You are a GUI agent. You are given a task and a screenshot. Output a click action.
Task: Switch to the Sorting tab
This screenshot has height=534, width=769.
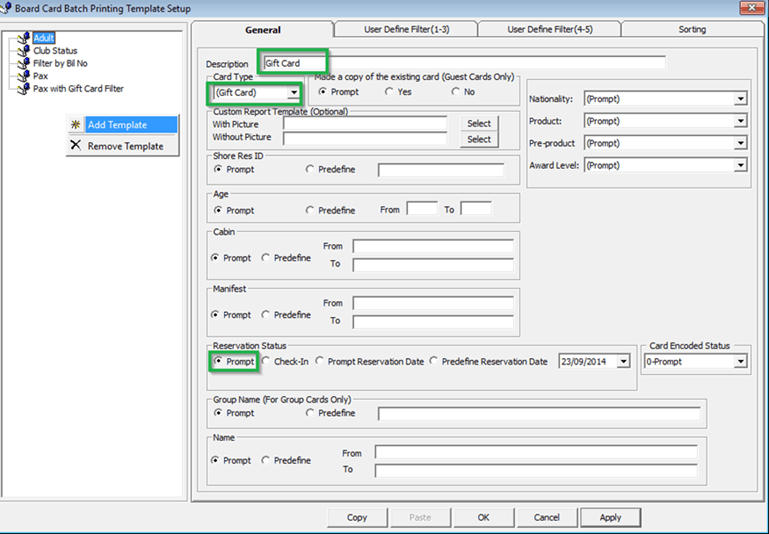click(x=692, y=29)
